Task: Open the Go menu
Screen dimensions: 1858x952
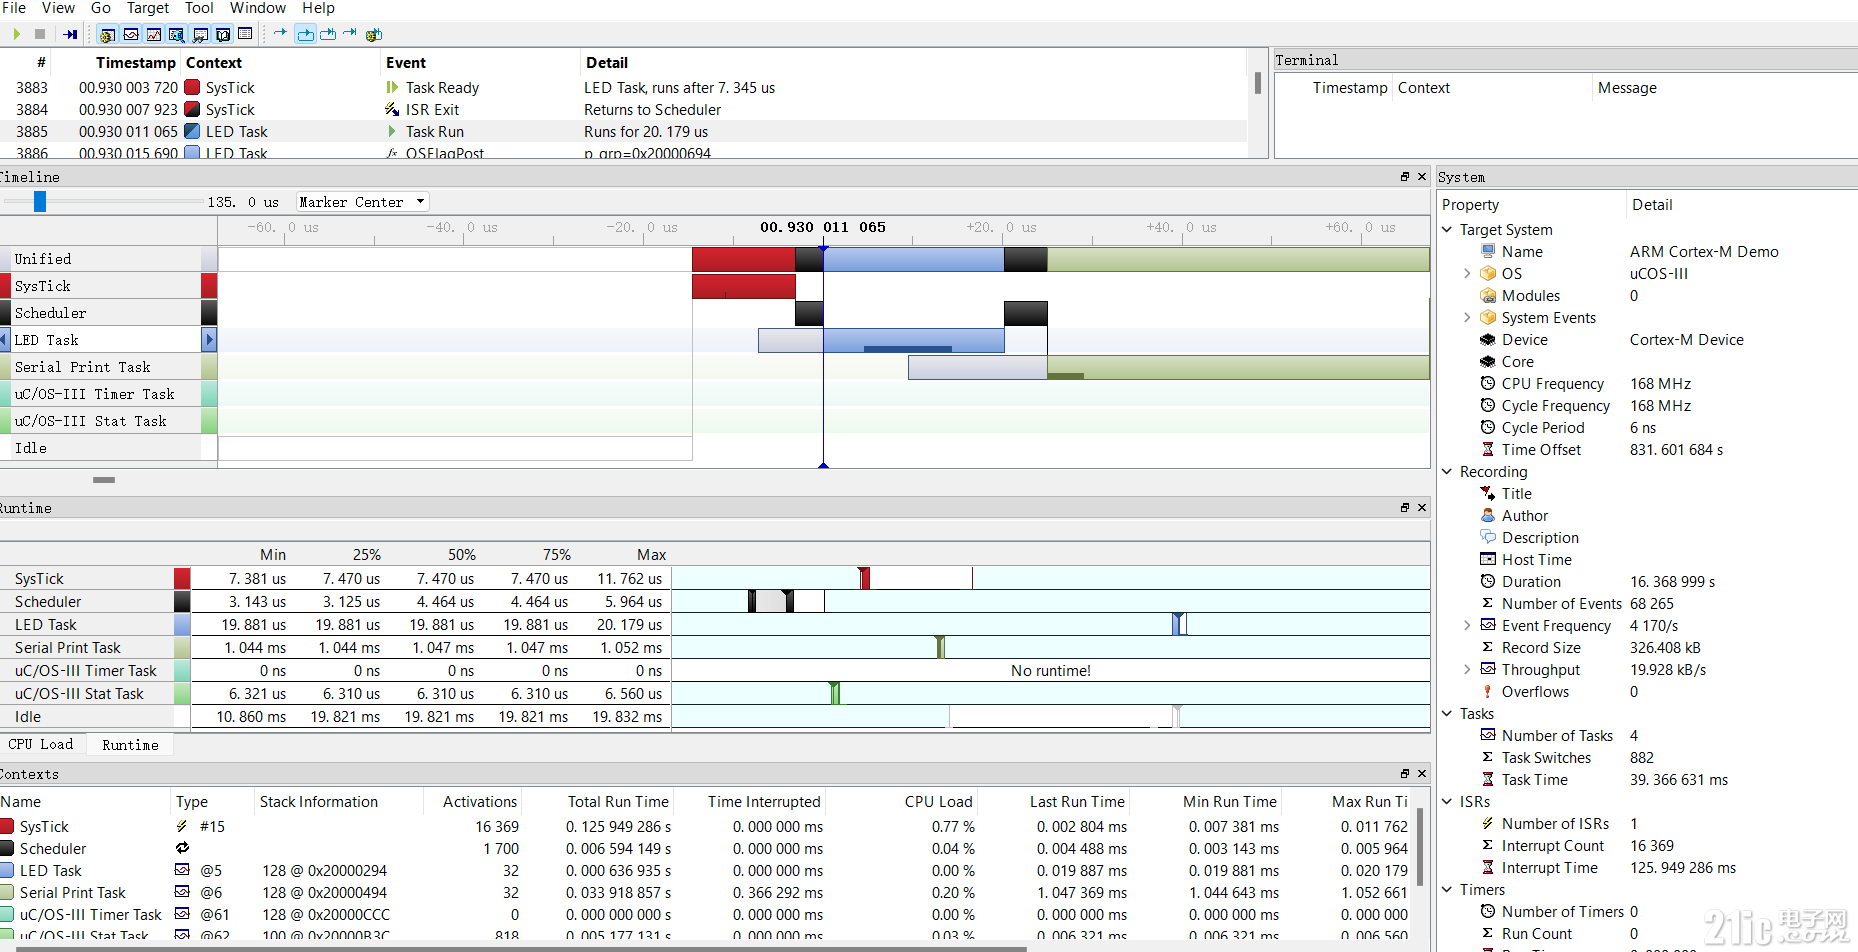Action: tap(101, 8)
